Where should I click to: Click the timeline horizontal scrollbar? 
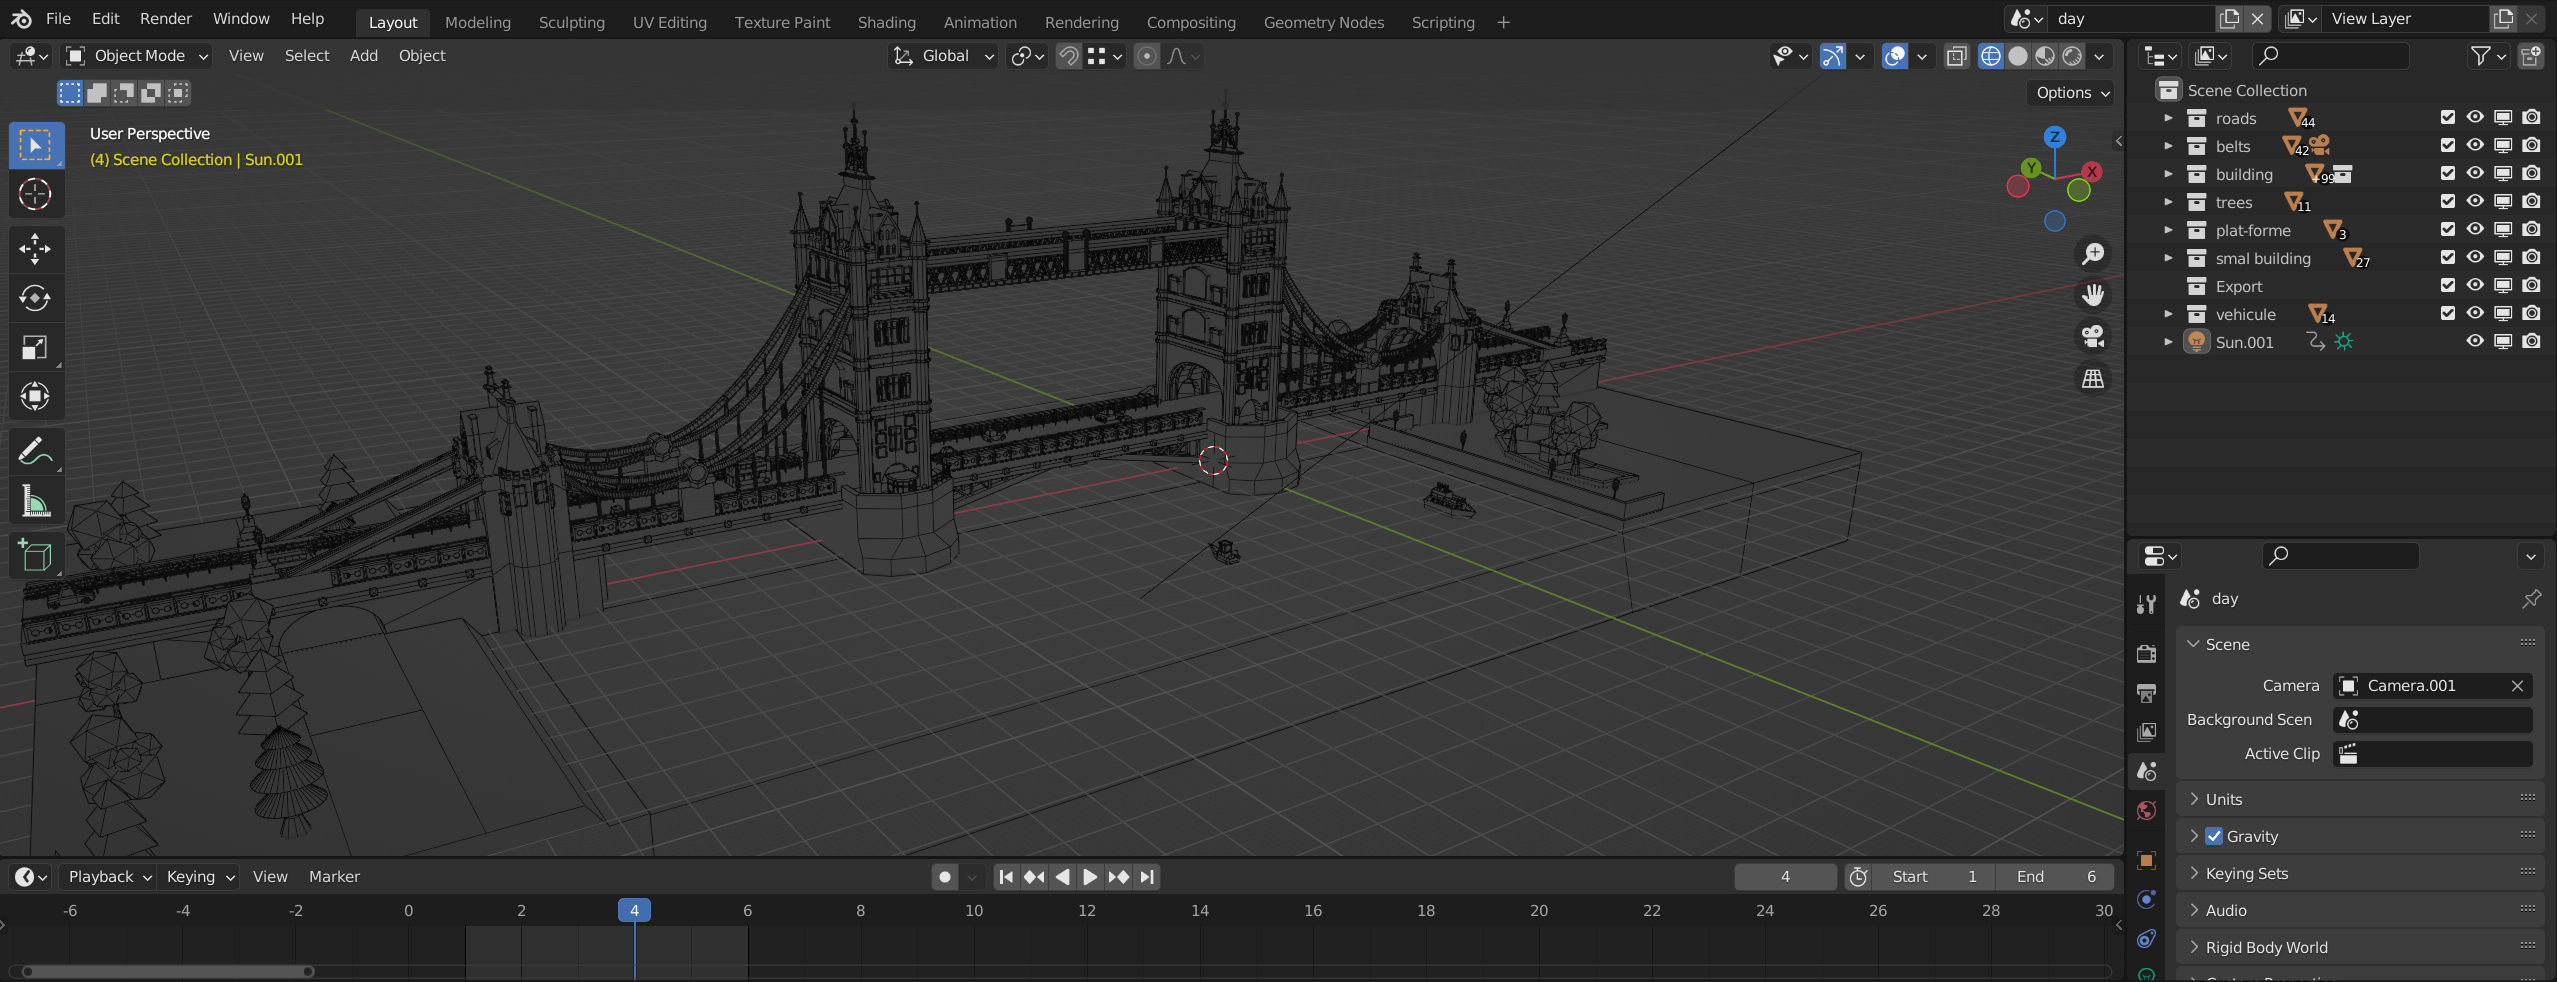pos(167,971)
